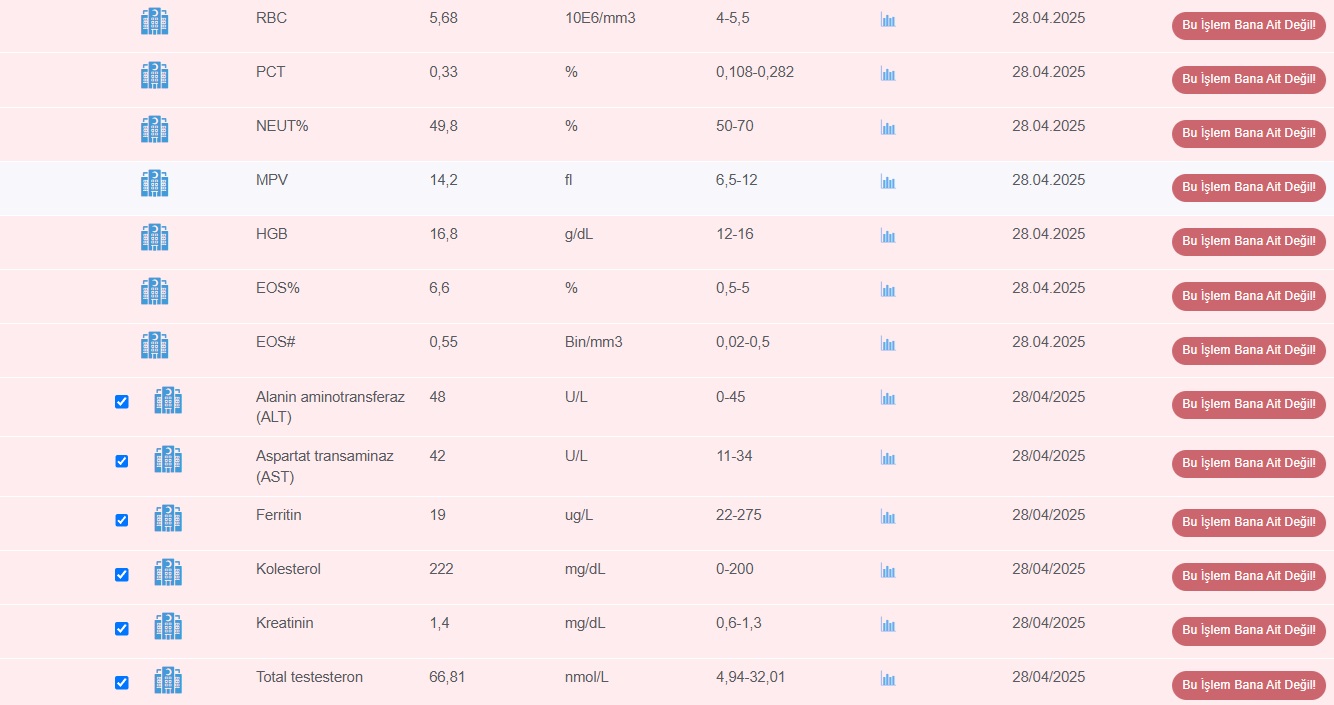Click the MPV result value 14,2
Image resolution: width=1334 pixels, height=705 pixels.
[x=443, y=180]
